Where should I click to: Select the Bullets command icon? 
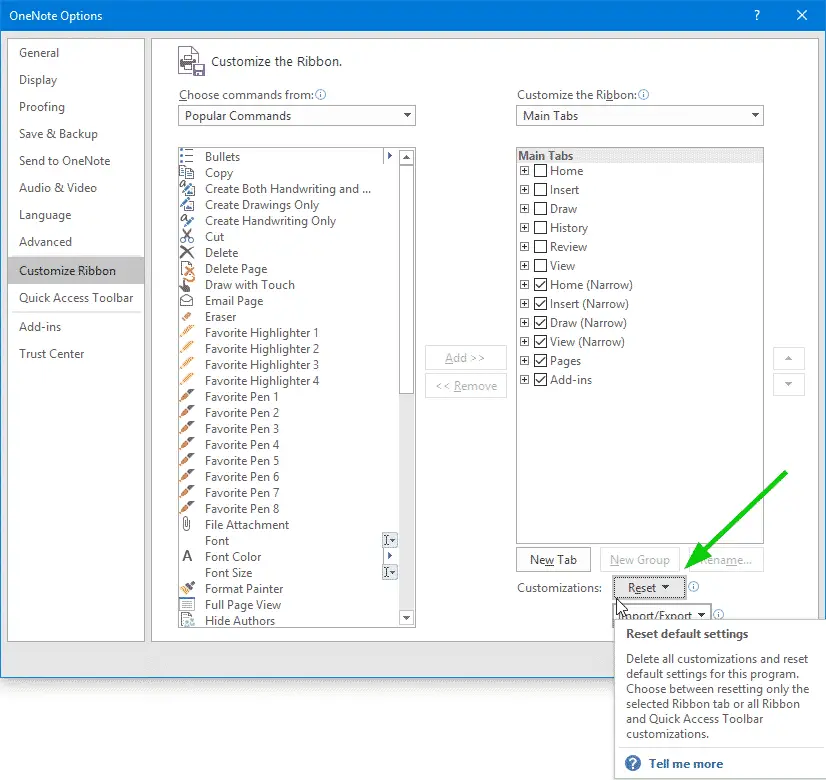[x=187, y=156]
